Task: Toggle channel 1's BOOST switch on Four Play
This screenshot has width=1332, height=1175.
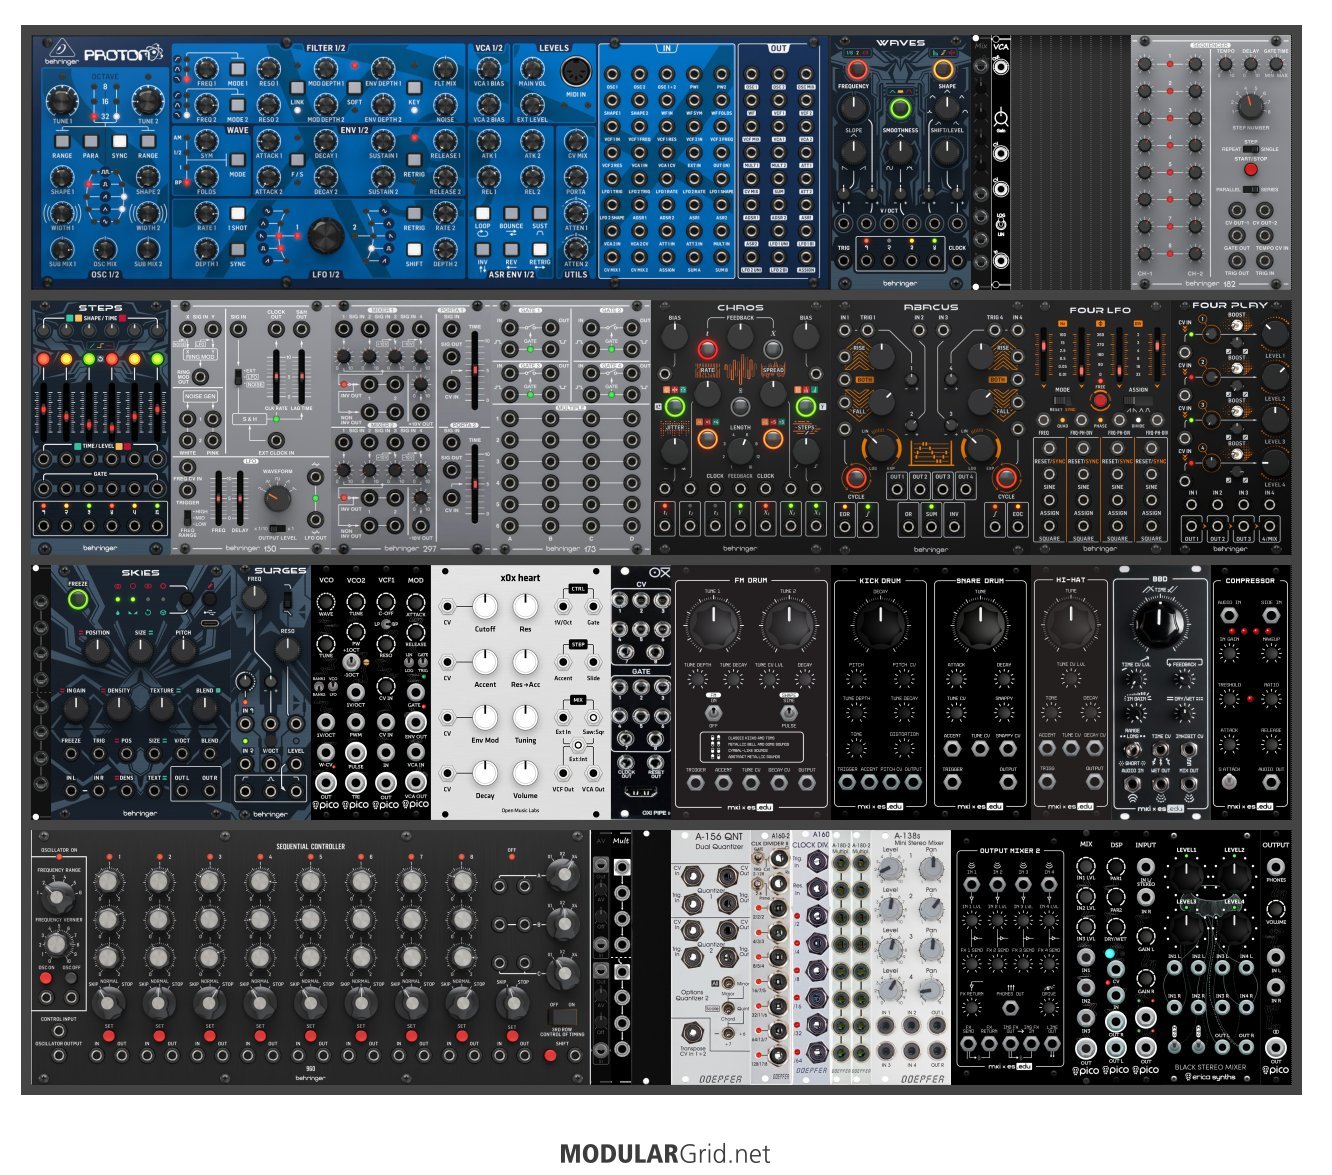Action: pyautogui.click(x=1237, y=325)
